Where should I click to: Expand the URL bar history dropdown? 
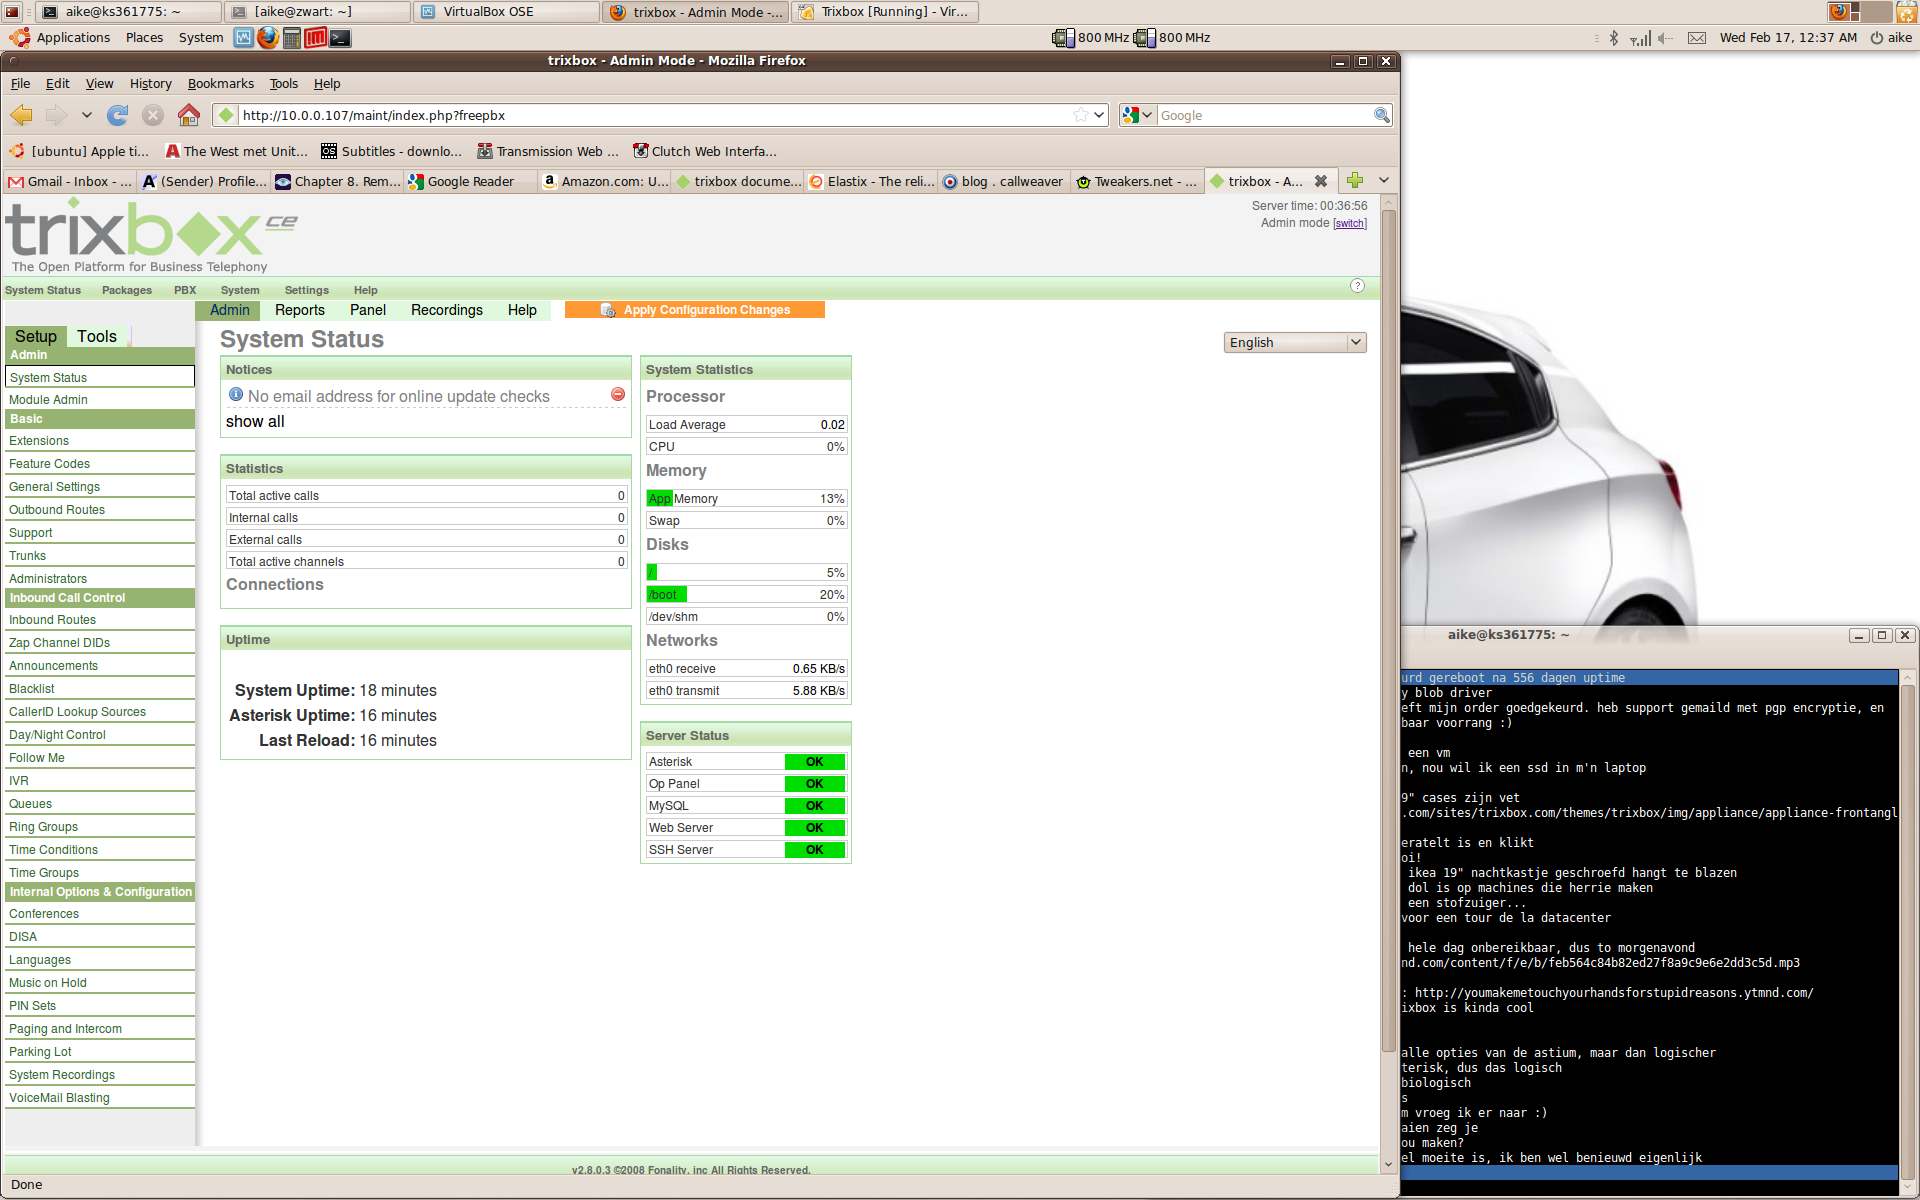[1099, 115]
